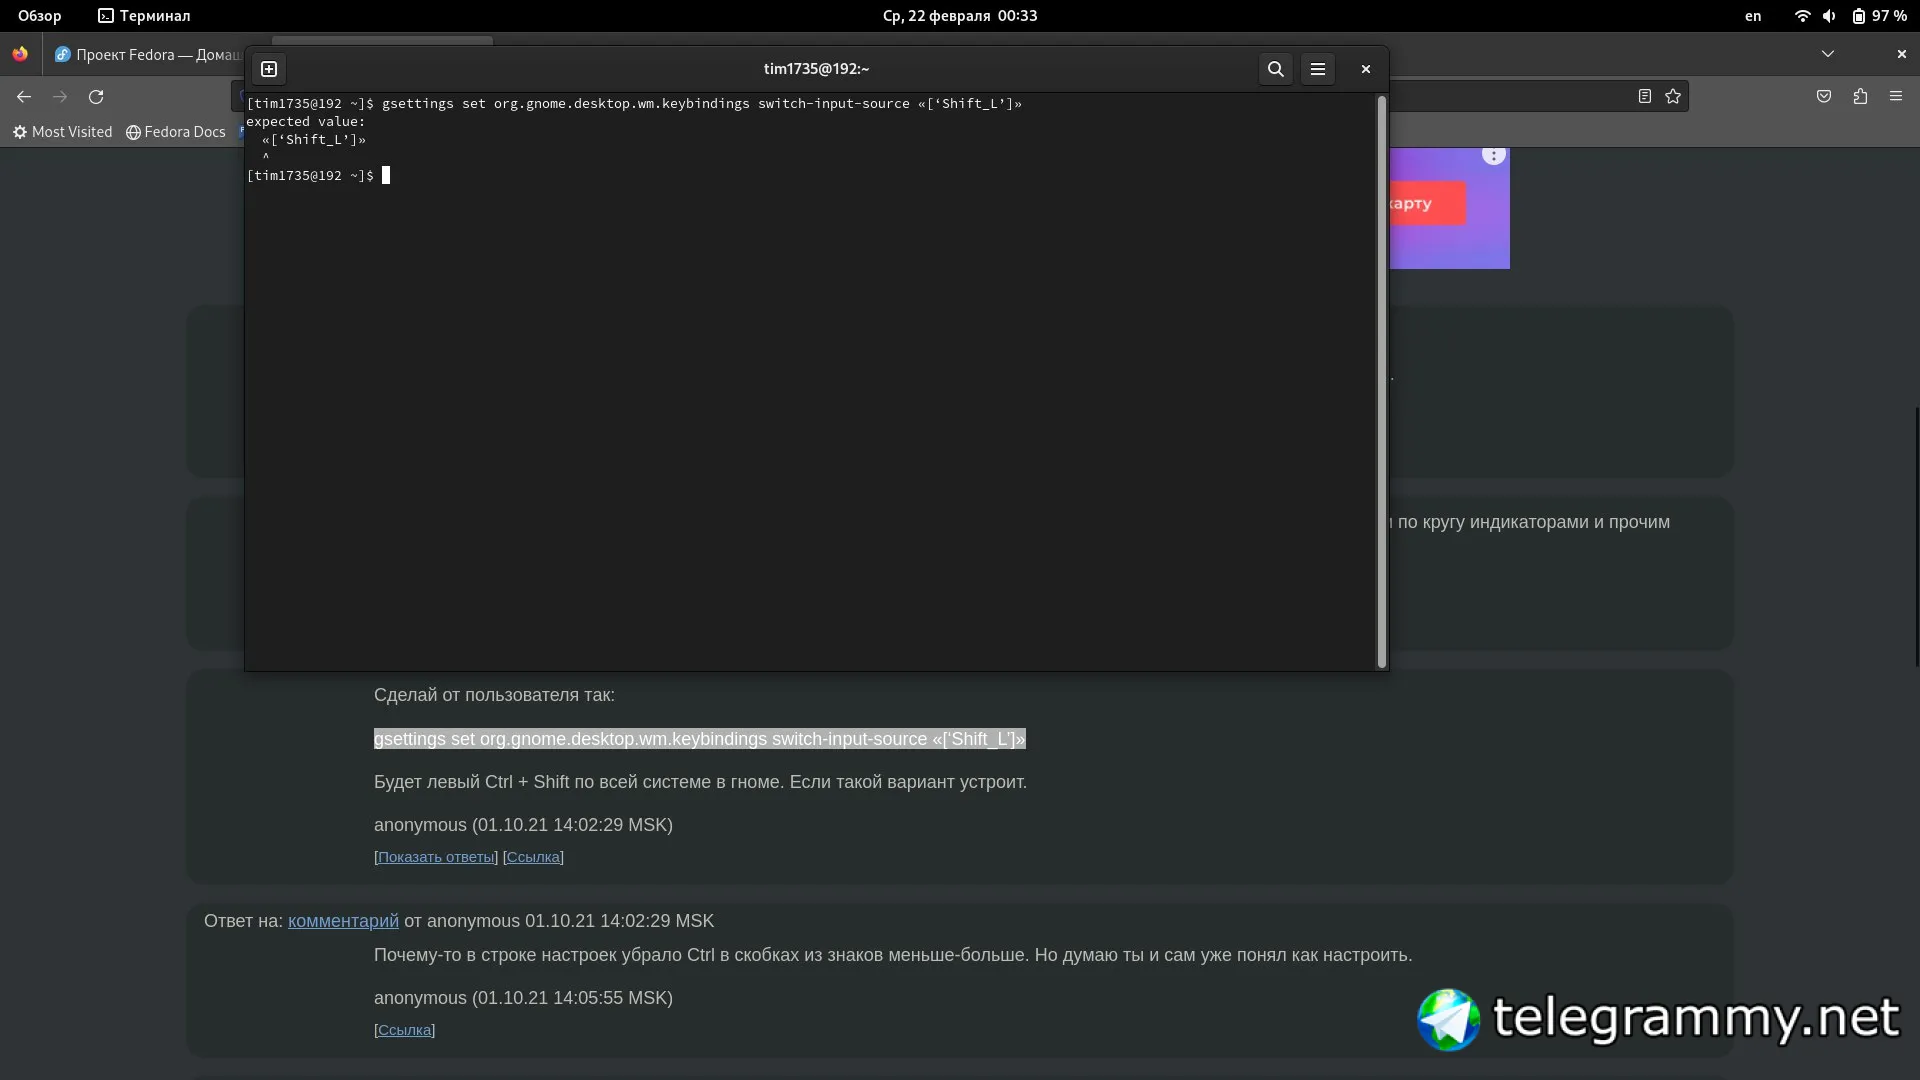Open the date and time calendar
The width and height of the screenshot is (1920, 1080).
point(959,16)
